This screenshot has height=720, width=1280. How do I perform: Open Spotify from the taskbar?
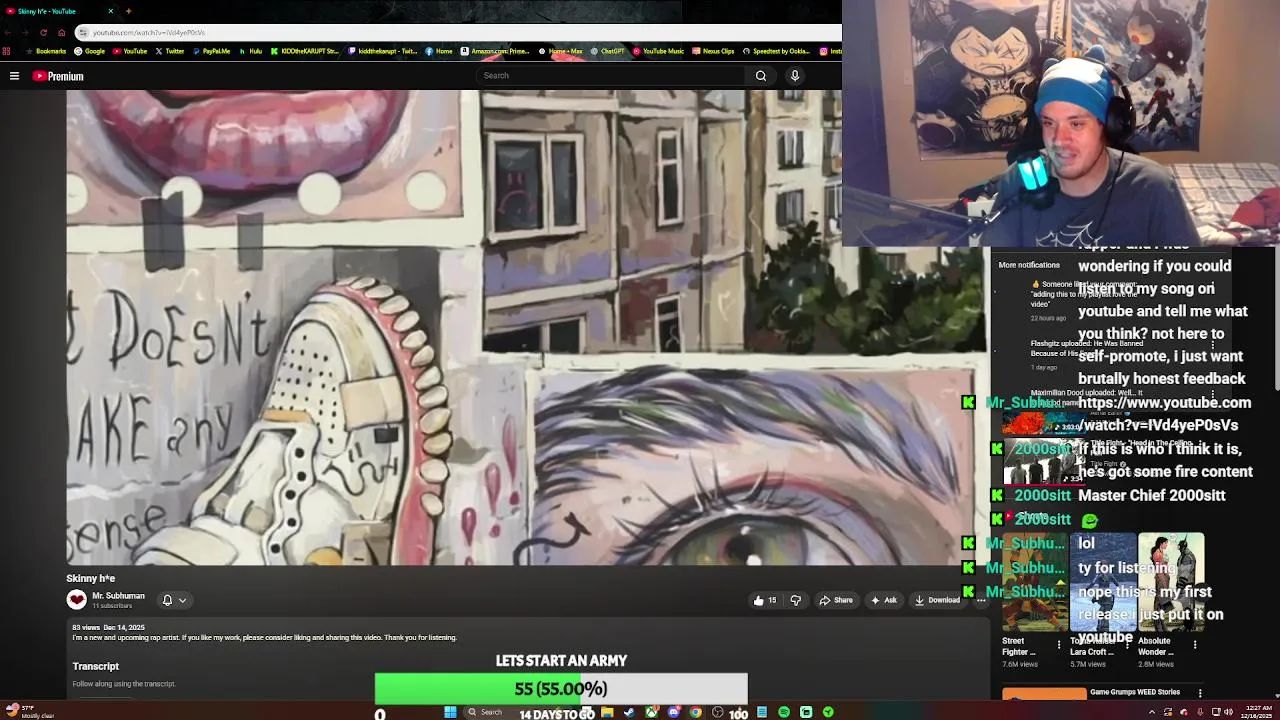(784, 712)
